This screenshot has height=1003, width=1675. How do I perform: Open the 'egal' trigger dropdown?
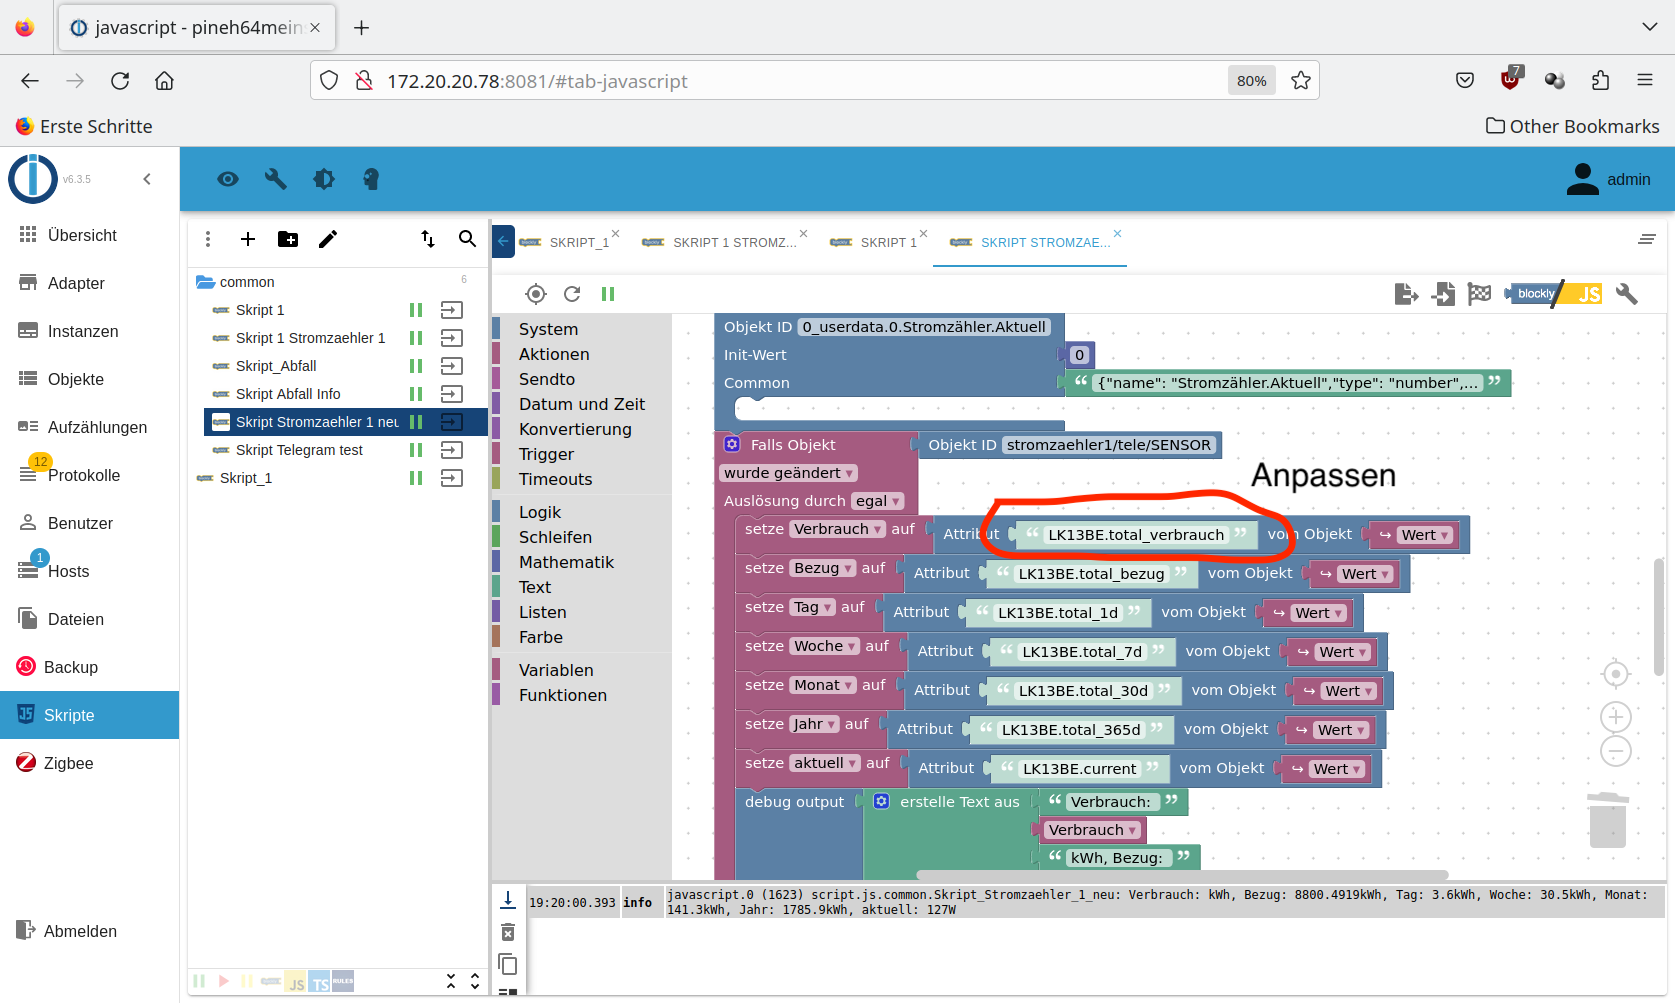point(878,501)
